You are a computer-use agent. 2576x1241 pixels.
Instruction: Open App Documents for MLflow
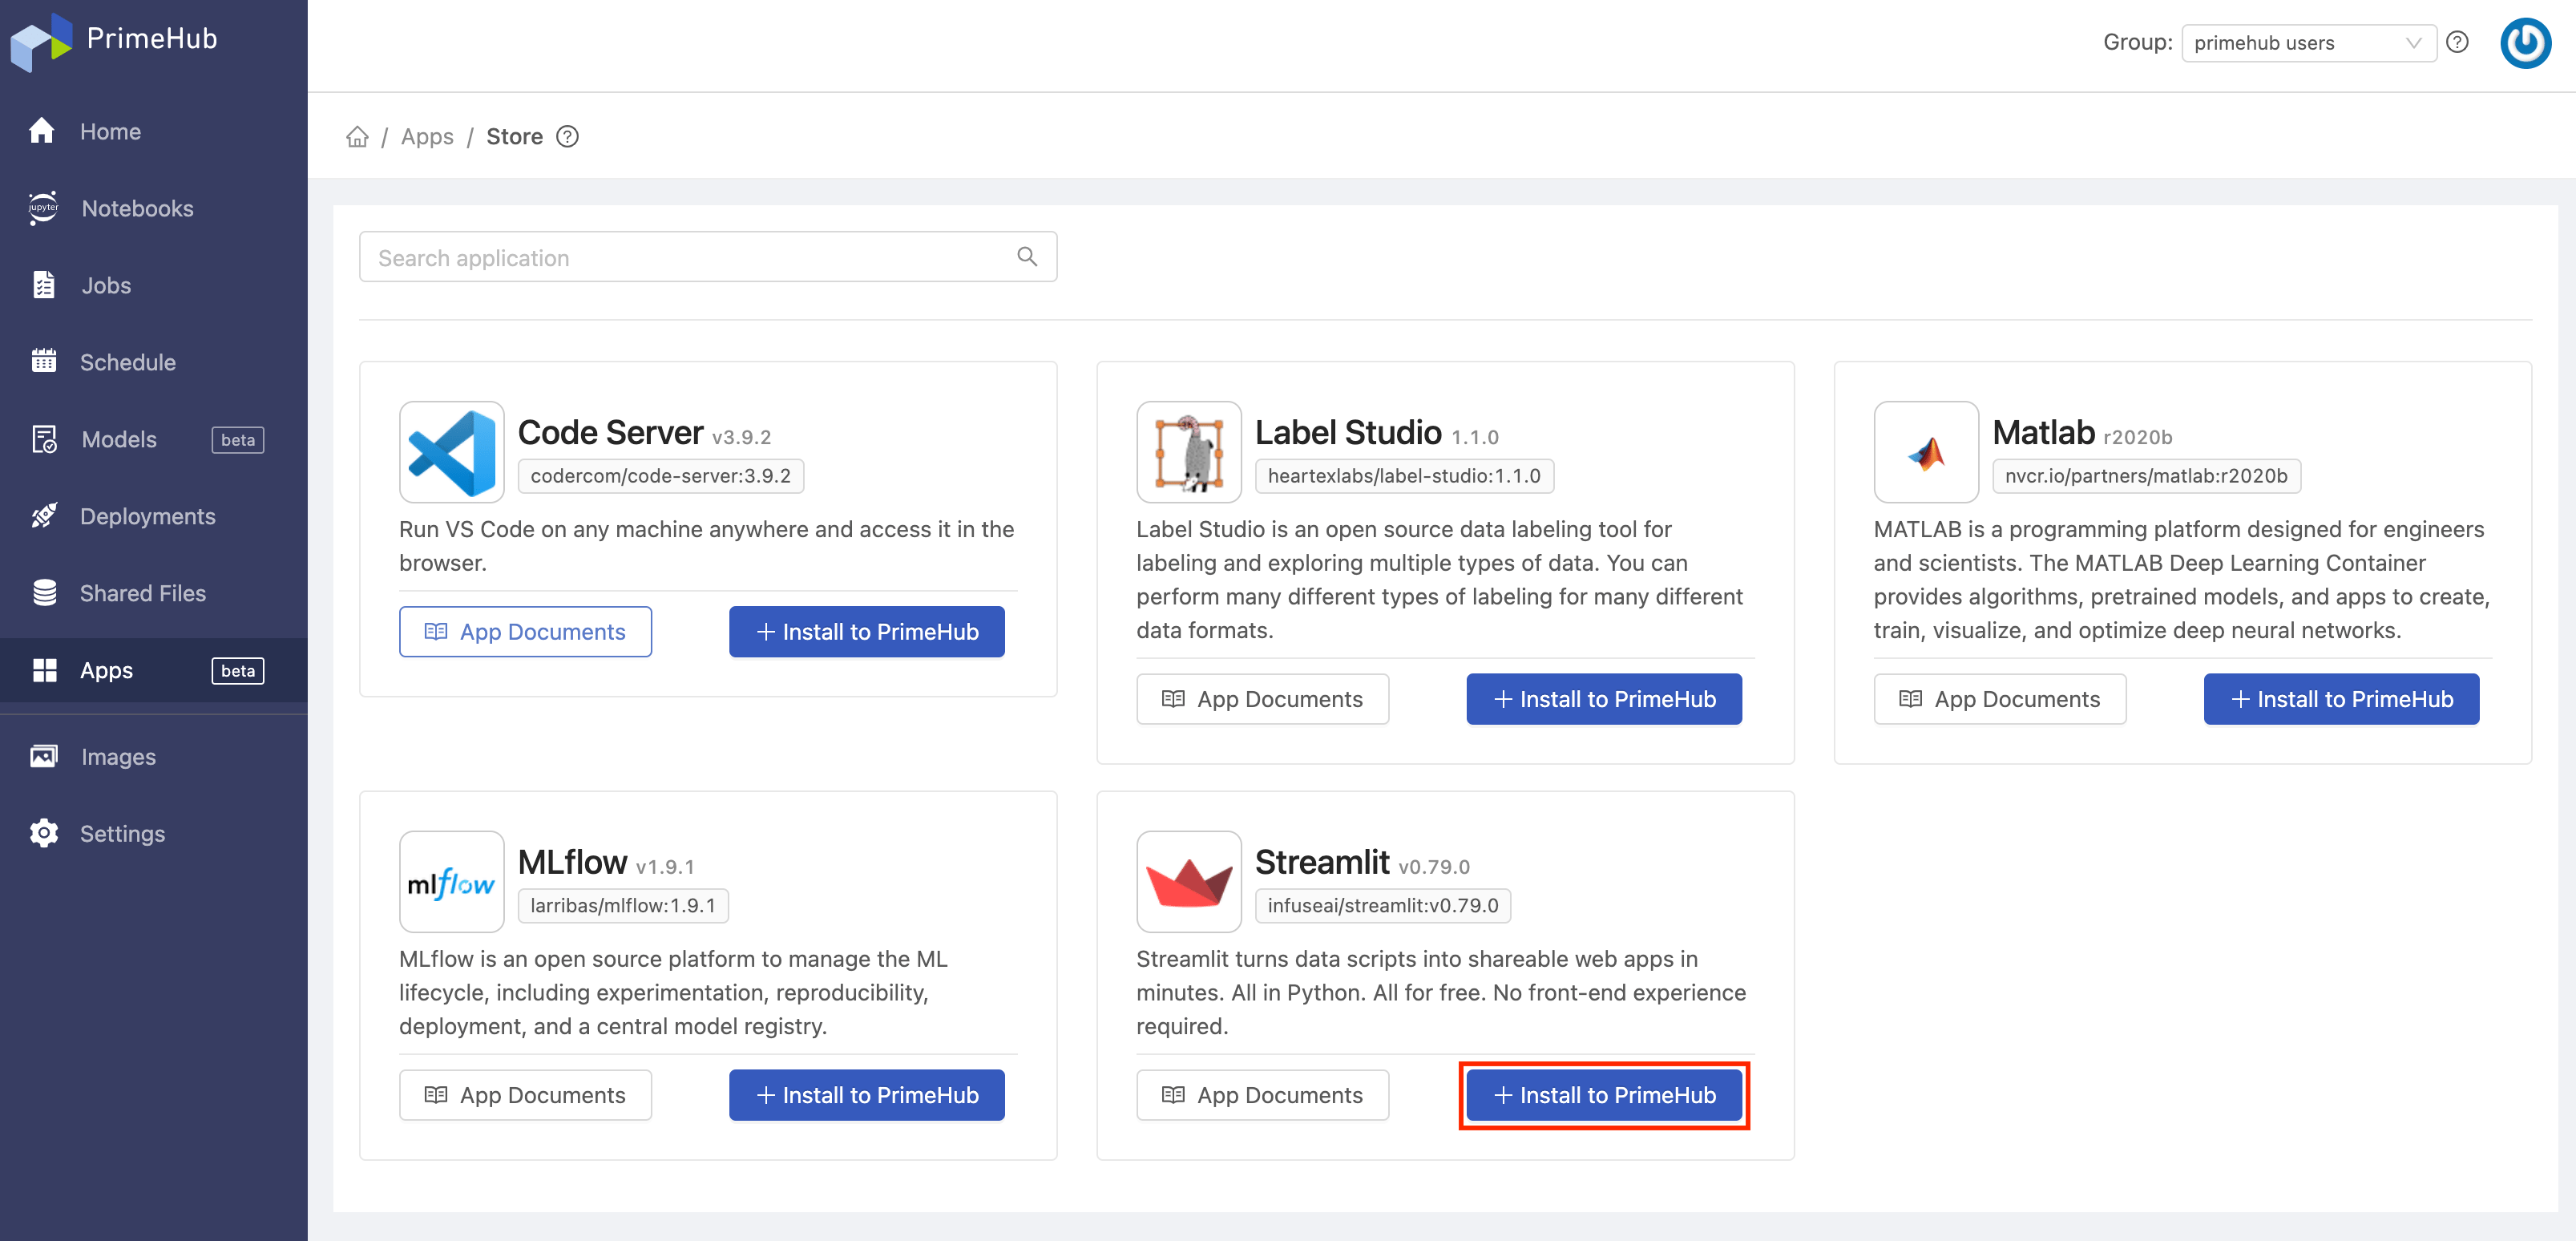click(x=525, y=1094)
